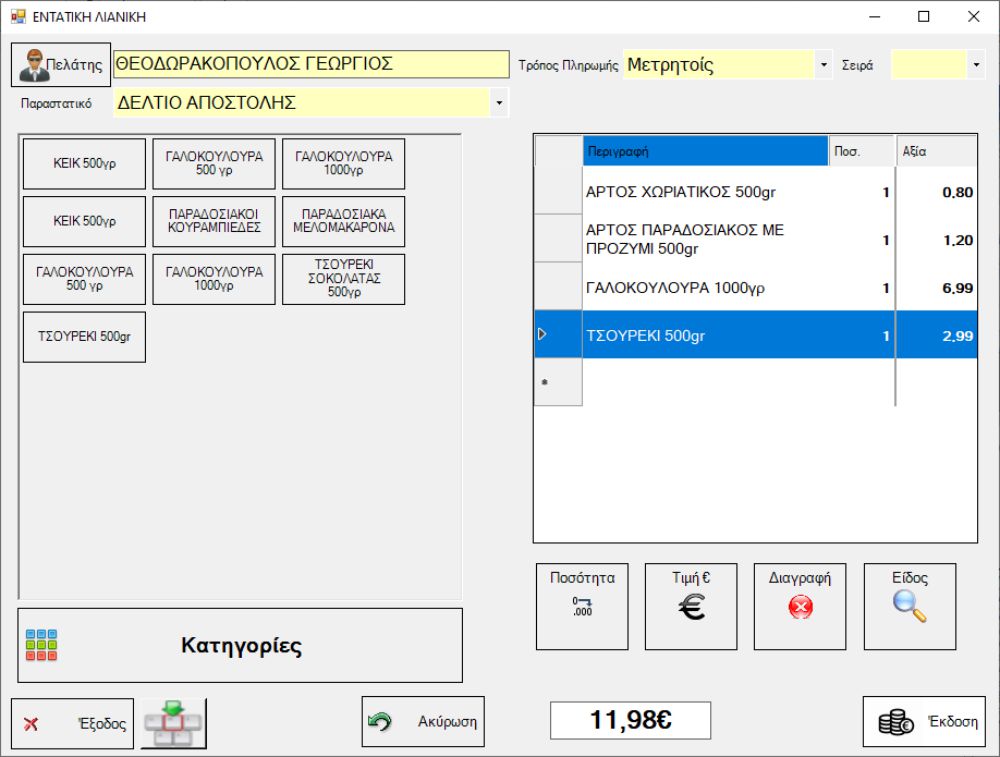
Task: Open the Ποσότητα quantity tool
Action: [x=582, y=606]
